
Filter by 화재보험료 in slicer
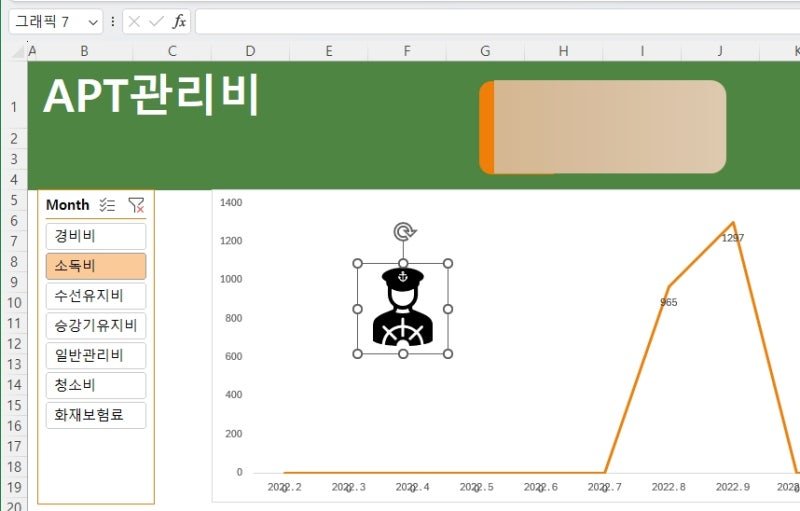click(96, 415)
